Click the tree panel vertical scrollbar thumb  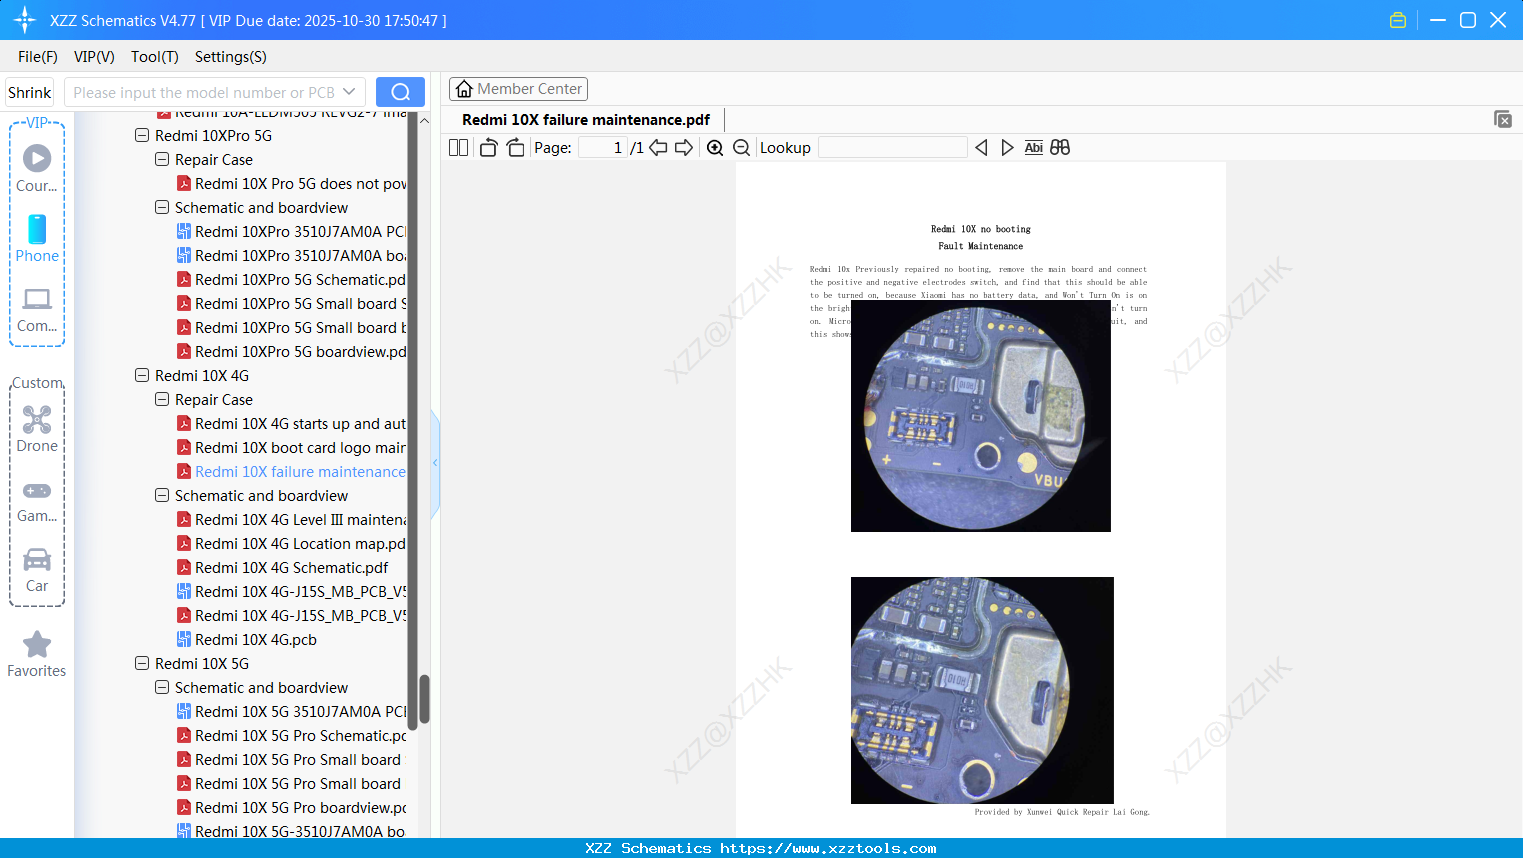[x=424, y=699]
